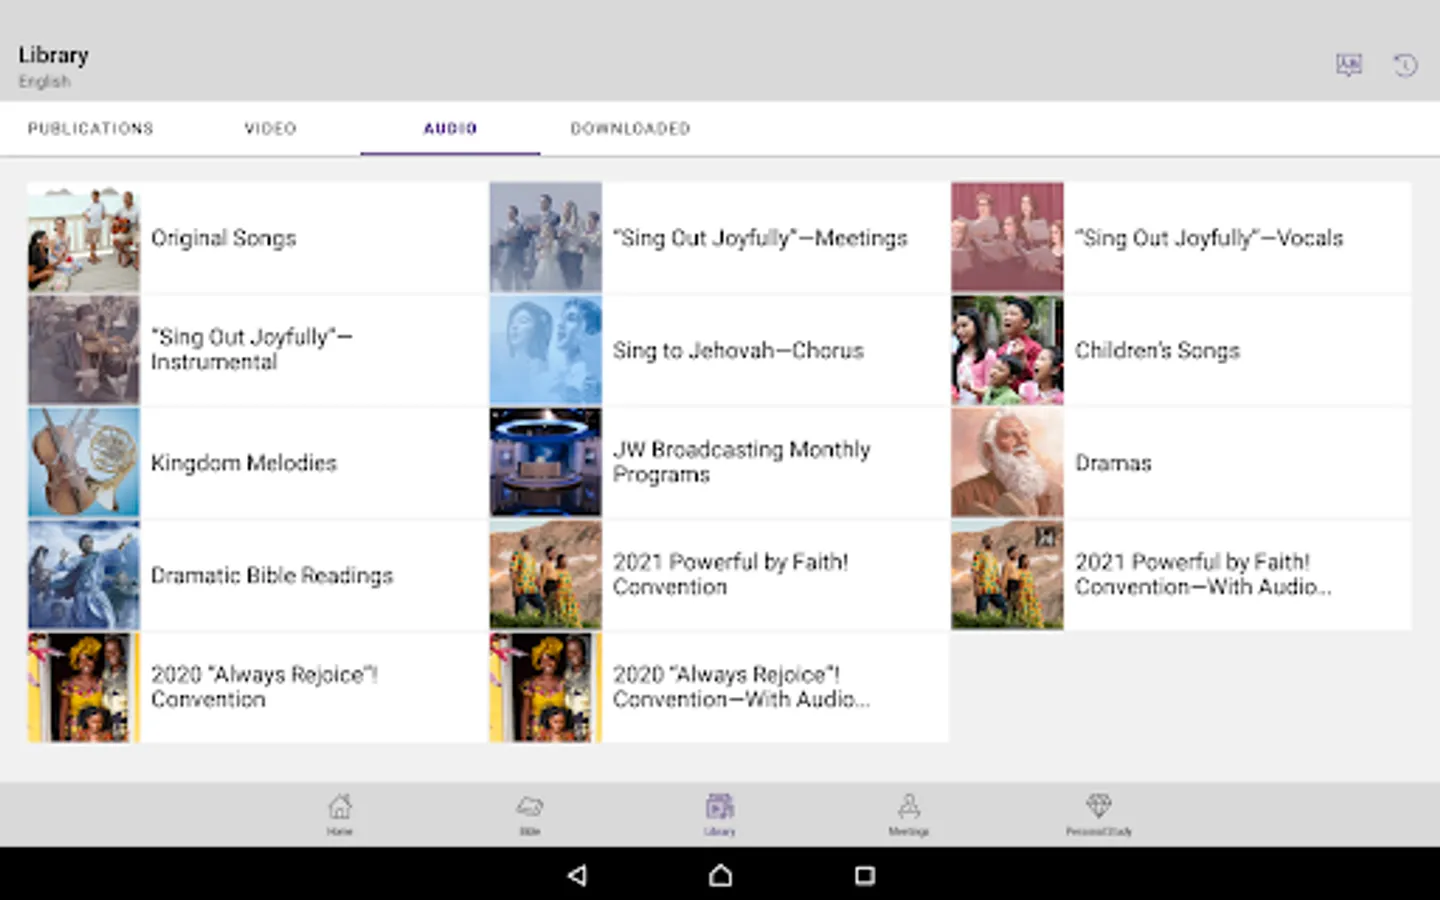The width and height of the screenshot is (1440, 900).
Task: Tap the Android home button
Action: pyautogui.click(x=720, y=876)
